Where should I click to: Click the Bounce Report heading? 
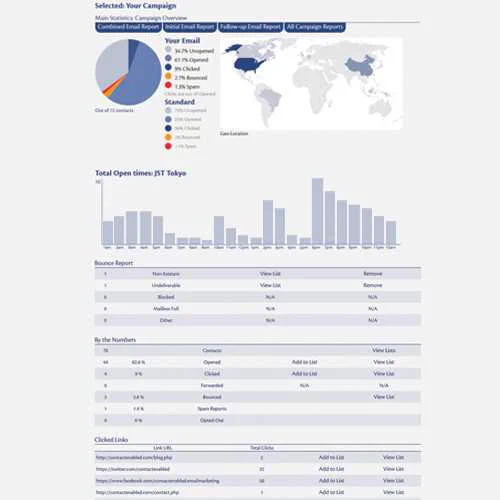coord(114,263)
